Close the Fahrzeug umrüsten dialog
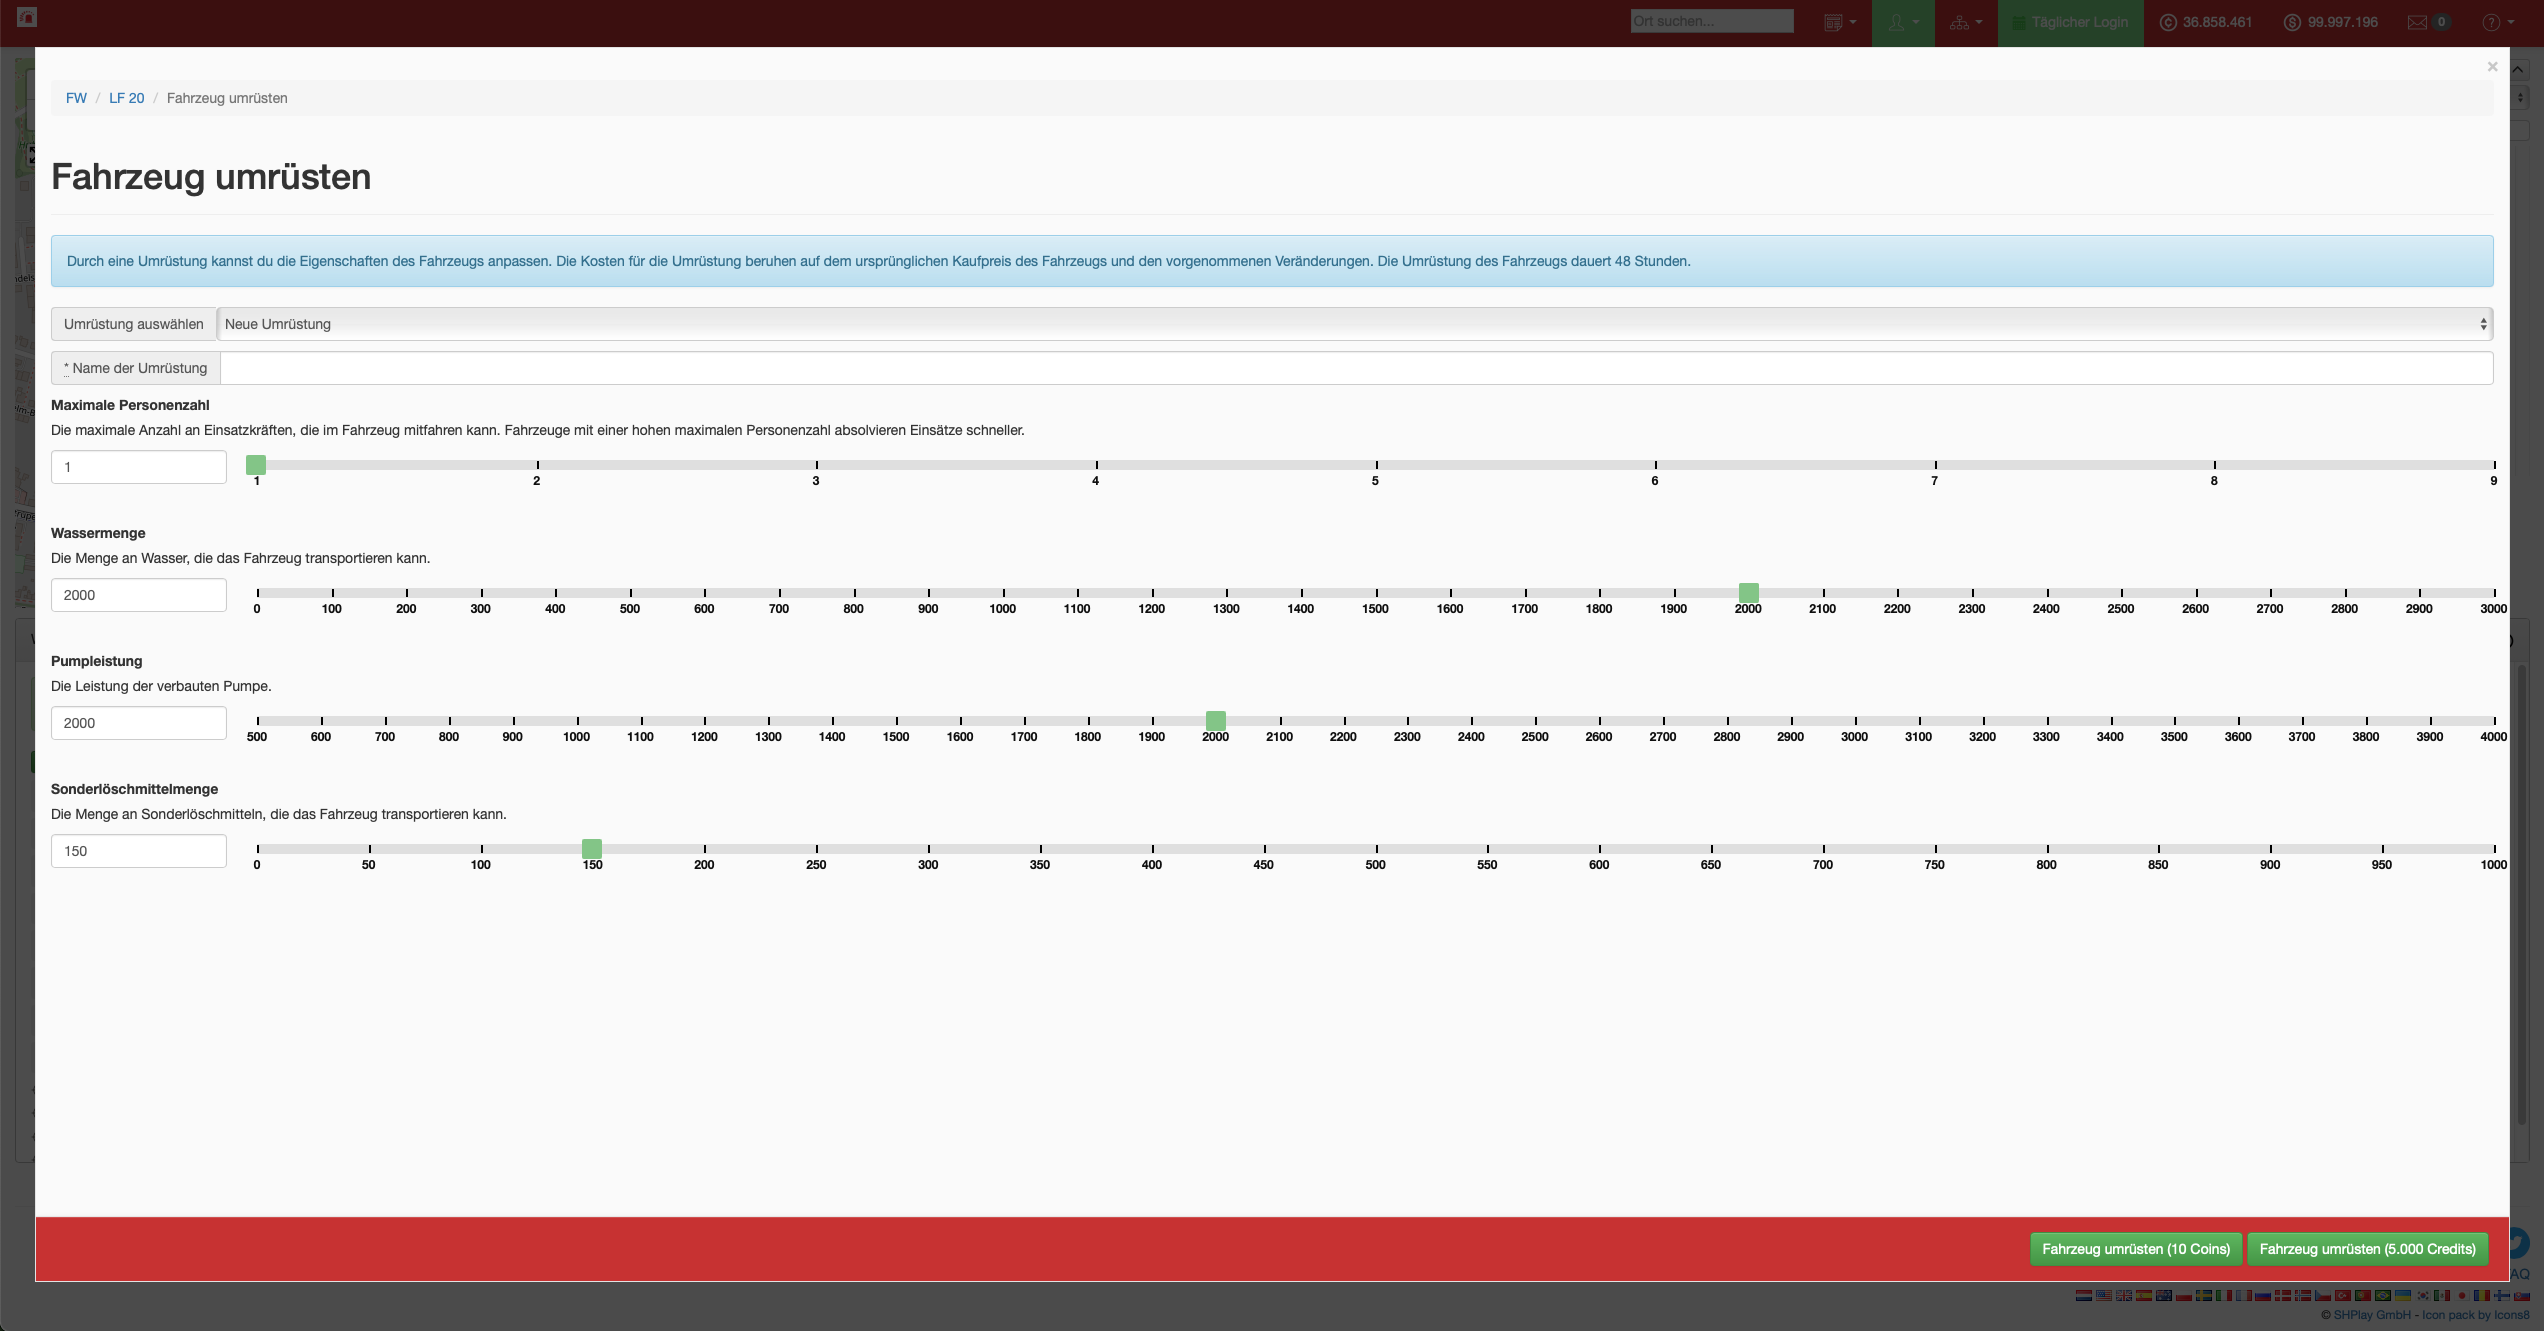 coord(2492,66)
